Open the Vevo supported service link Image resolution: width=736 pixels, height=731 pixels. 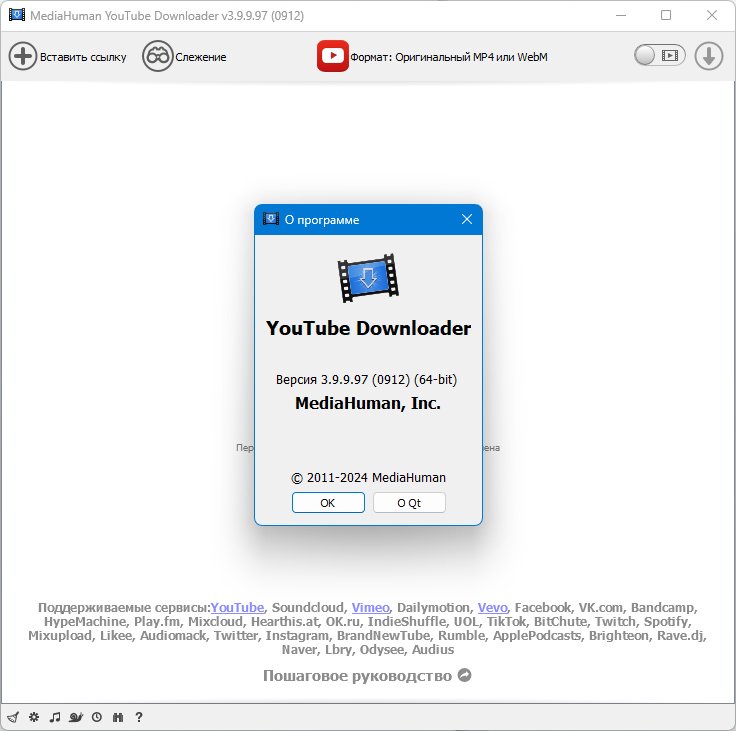492,608
